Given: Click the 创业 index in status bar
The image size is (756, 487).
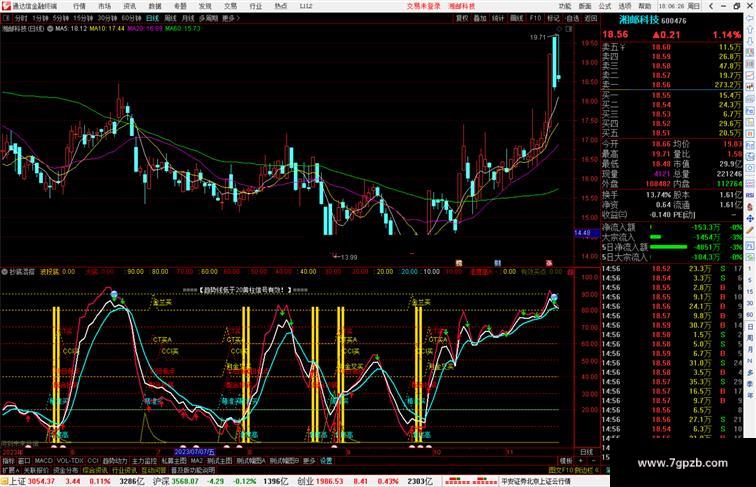Looking at the screenshot, I should pyautogui.click(x=306, y=481).
